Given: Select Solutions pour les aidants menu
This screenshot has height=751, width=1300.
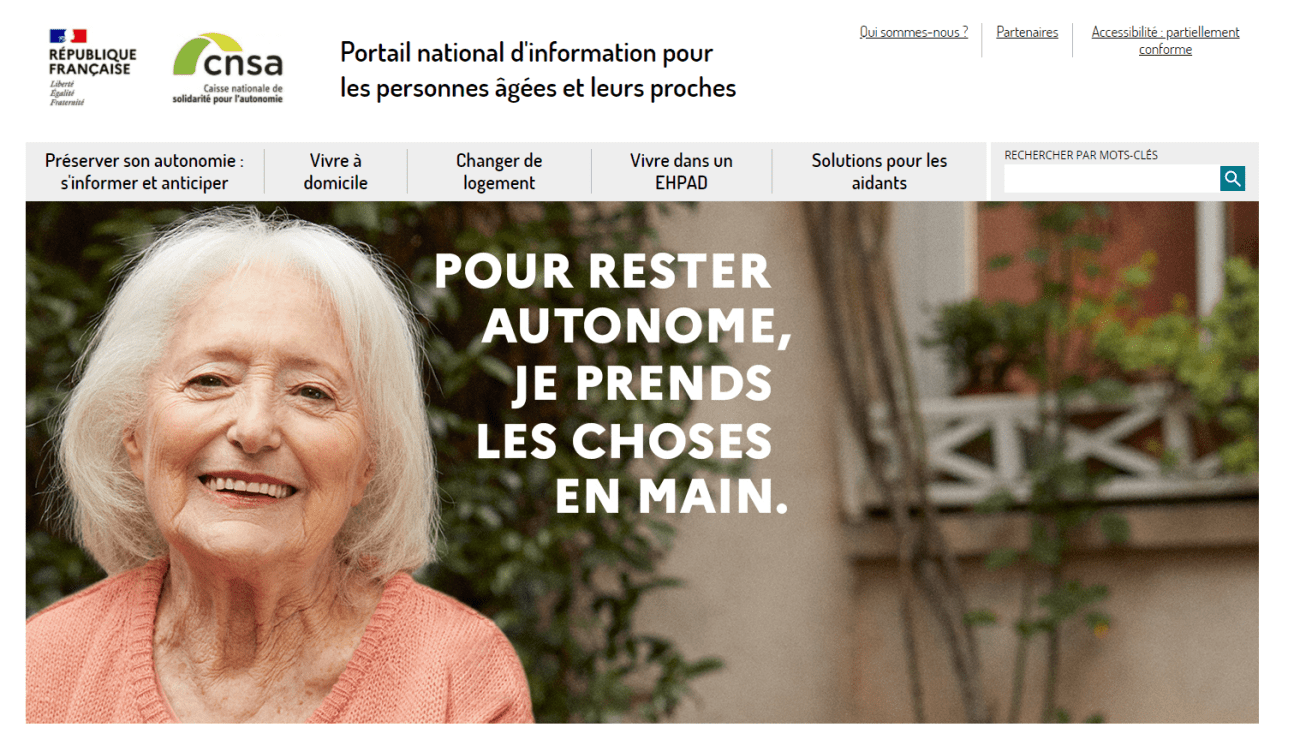Looking at the screenshot, I should coord(879,172).
